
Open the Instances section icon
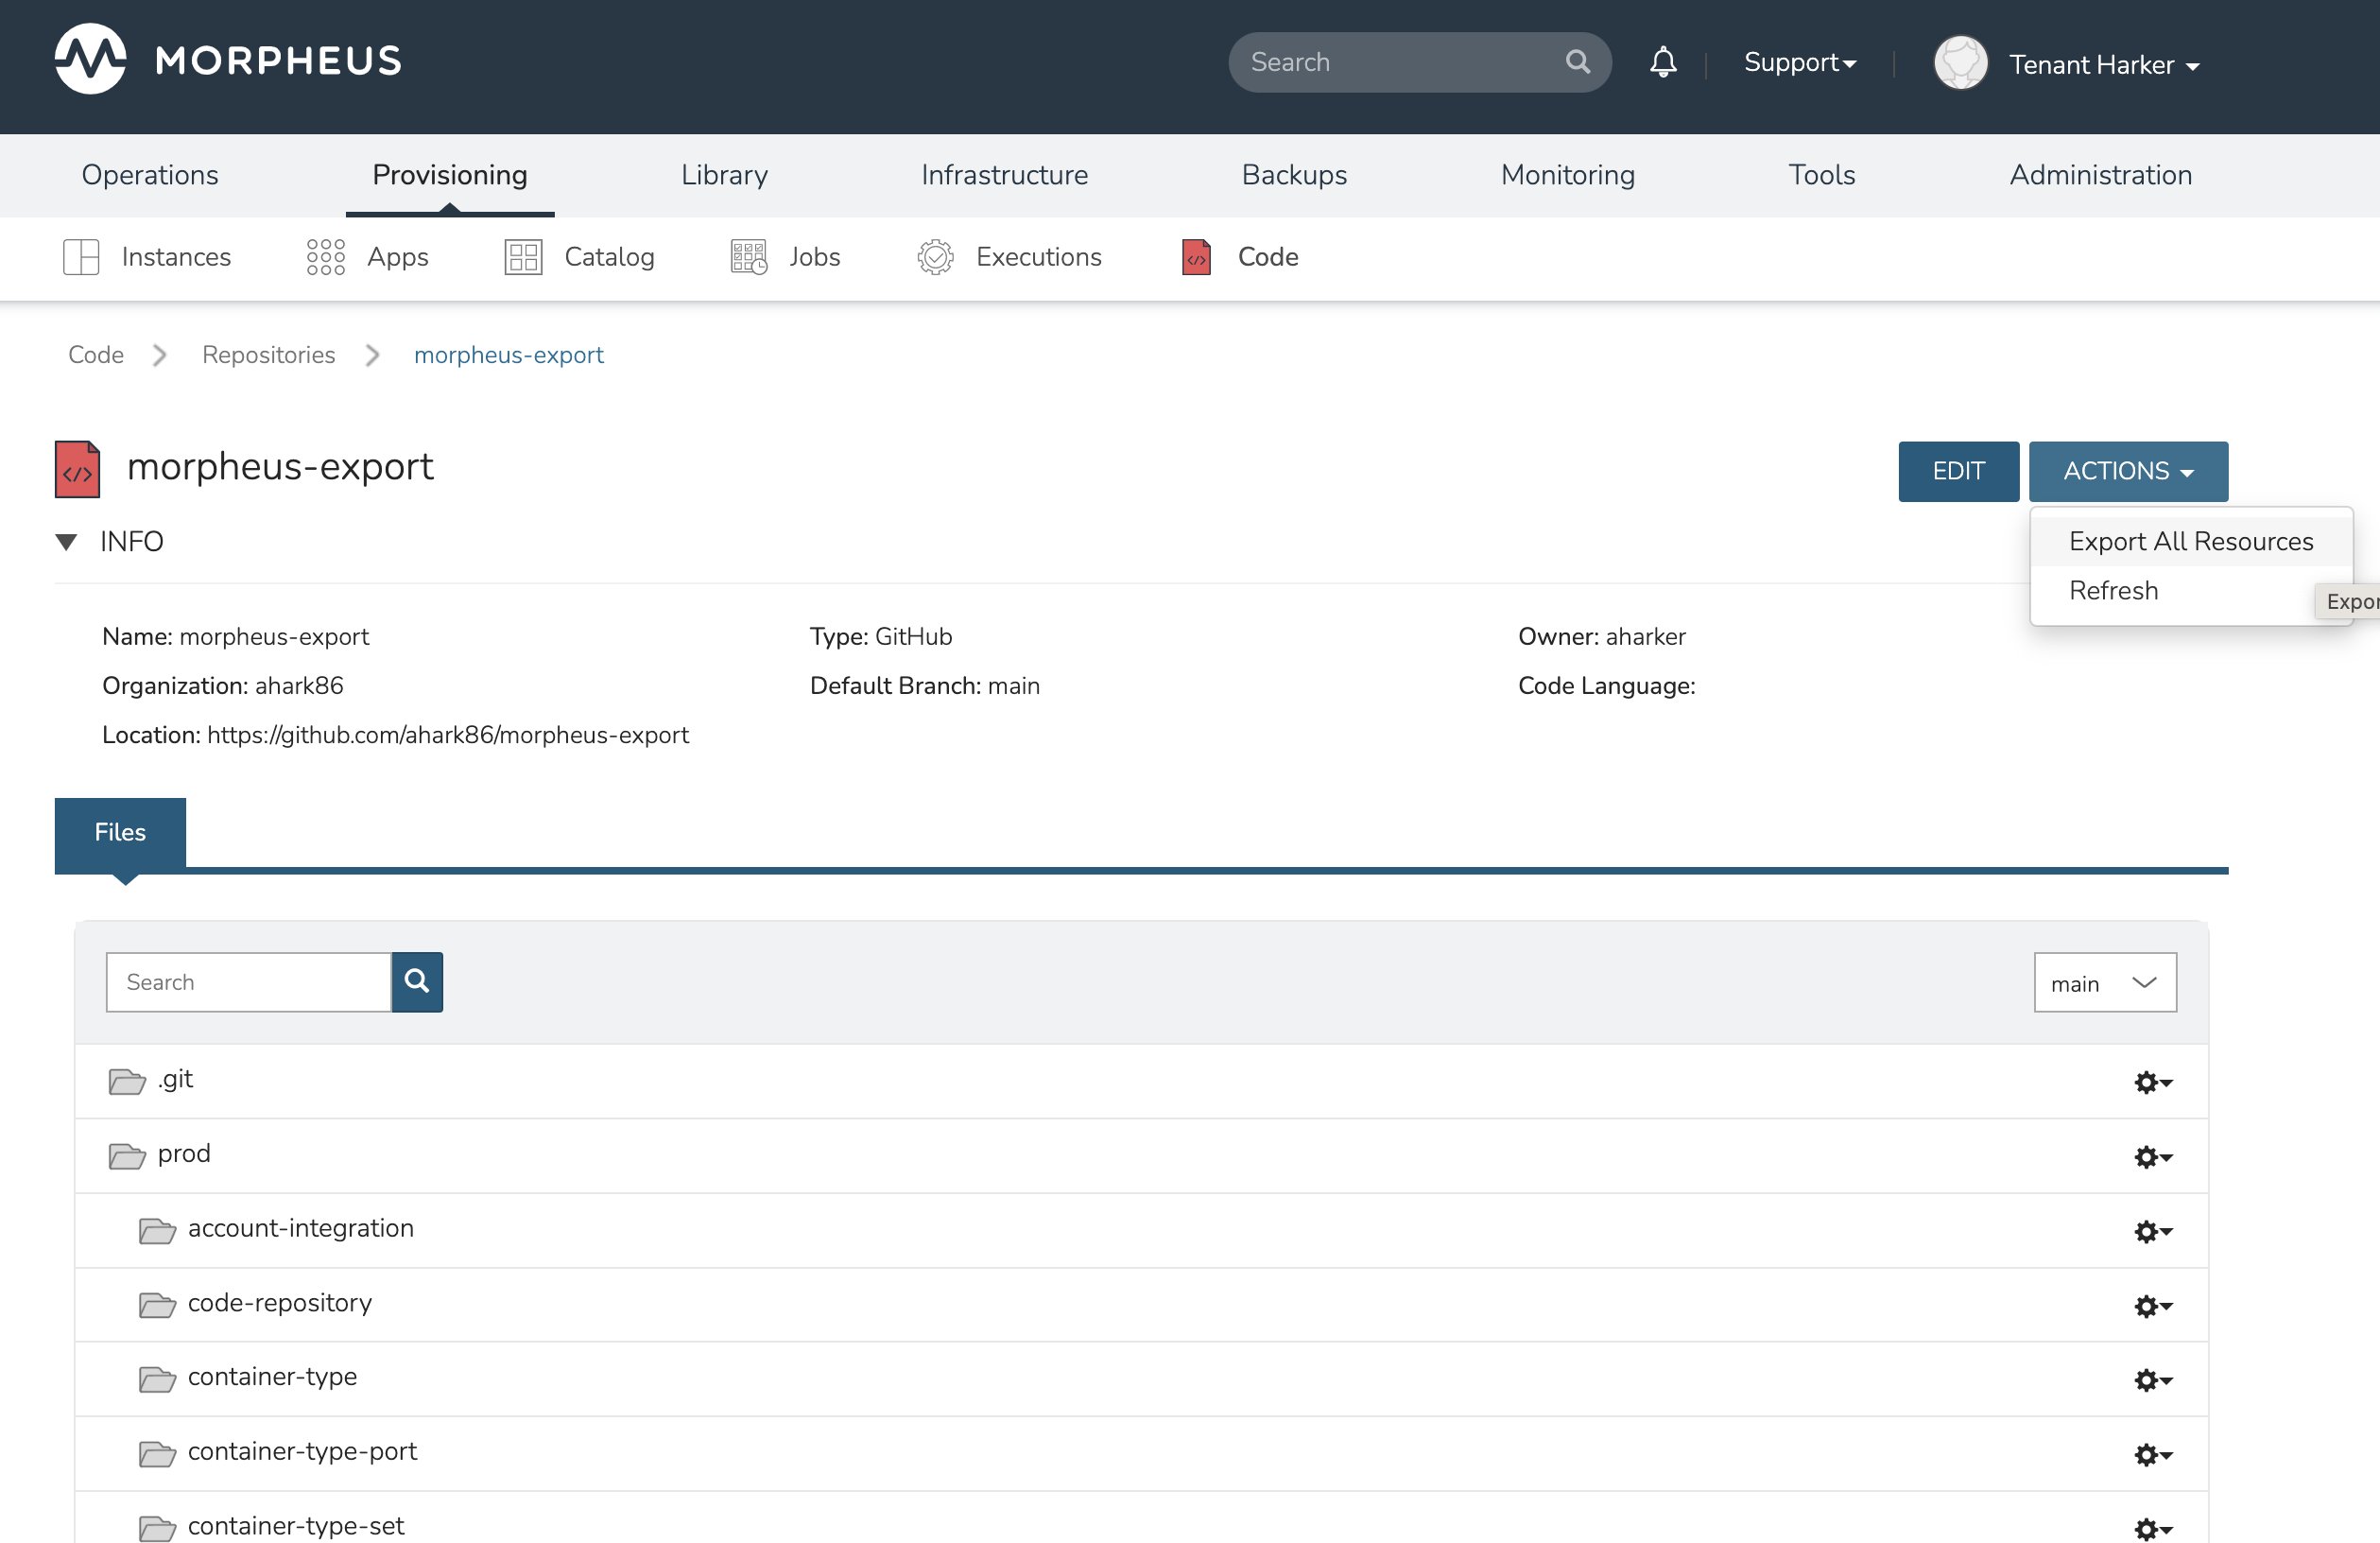pos(81,257)
